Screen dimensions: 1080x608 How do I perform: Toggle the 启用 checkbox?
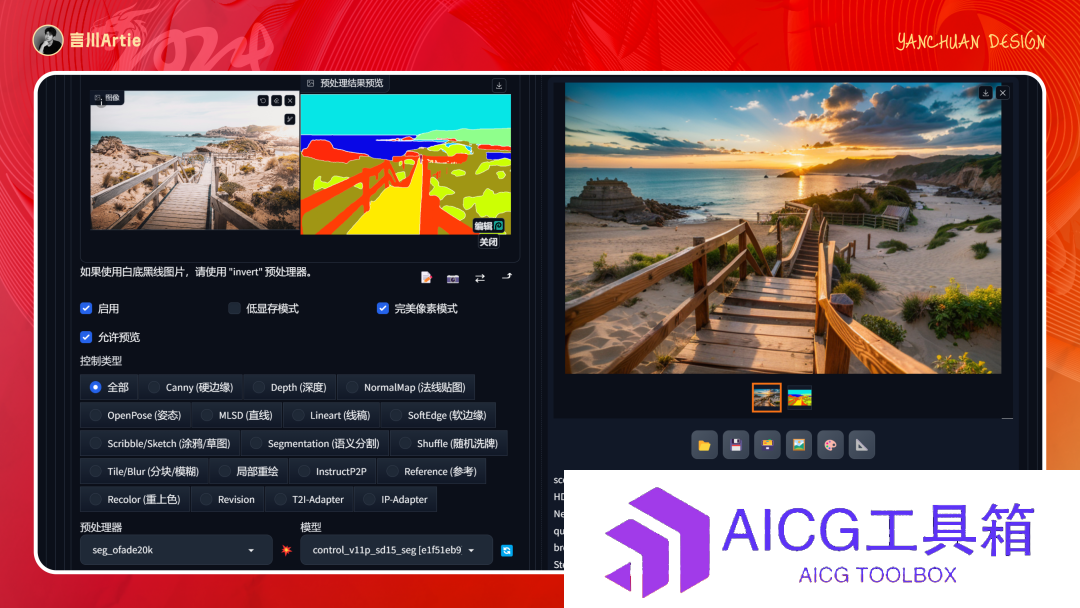[86, 308]
